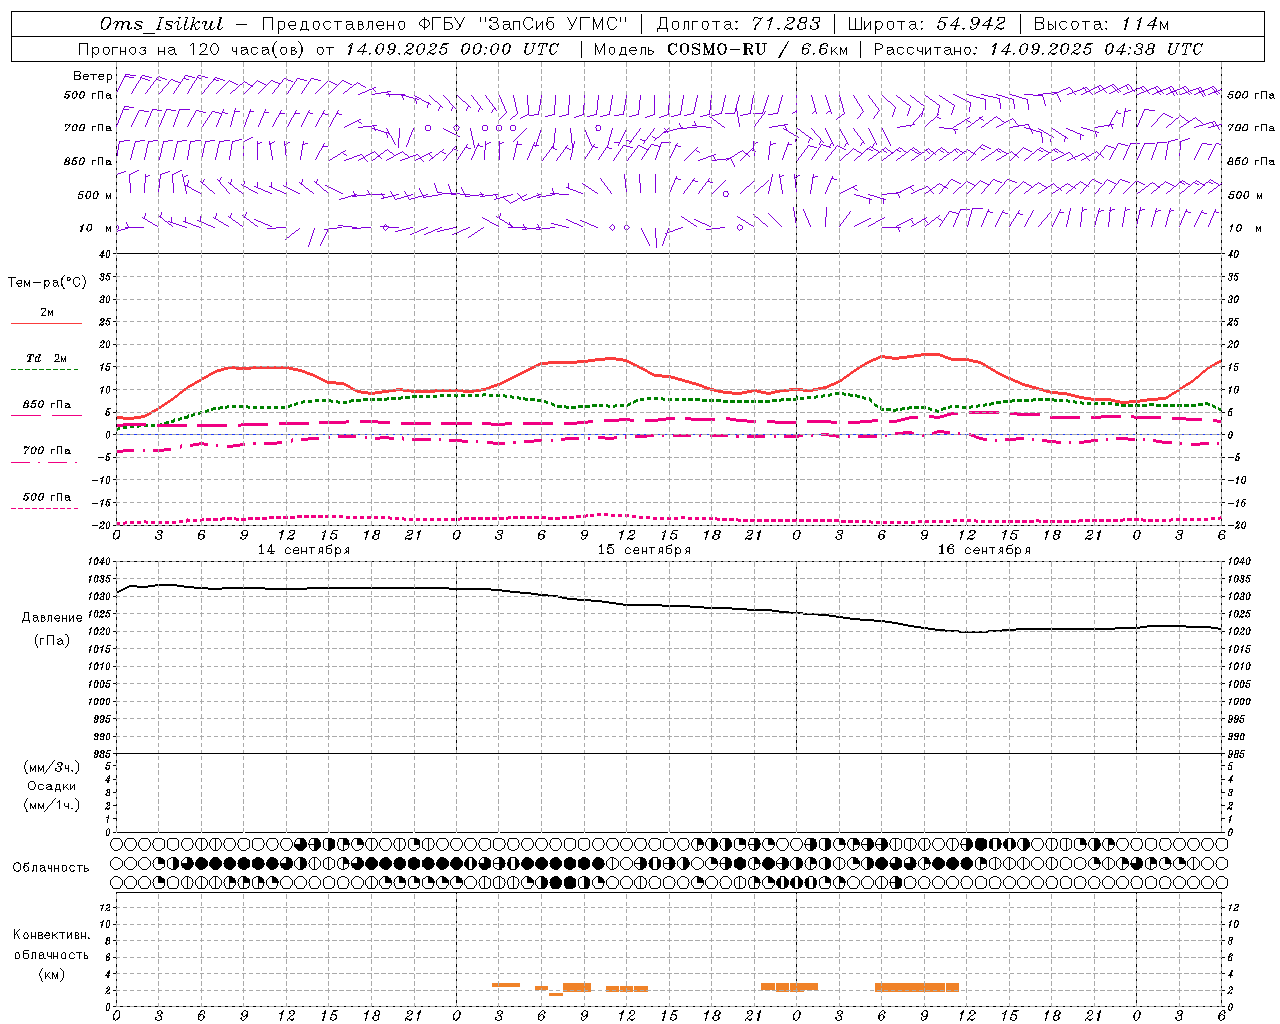Click the solid red 2м temperature legend line
This screenshot has height=1024, width=1280.
(x=46, y=323)
